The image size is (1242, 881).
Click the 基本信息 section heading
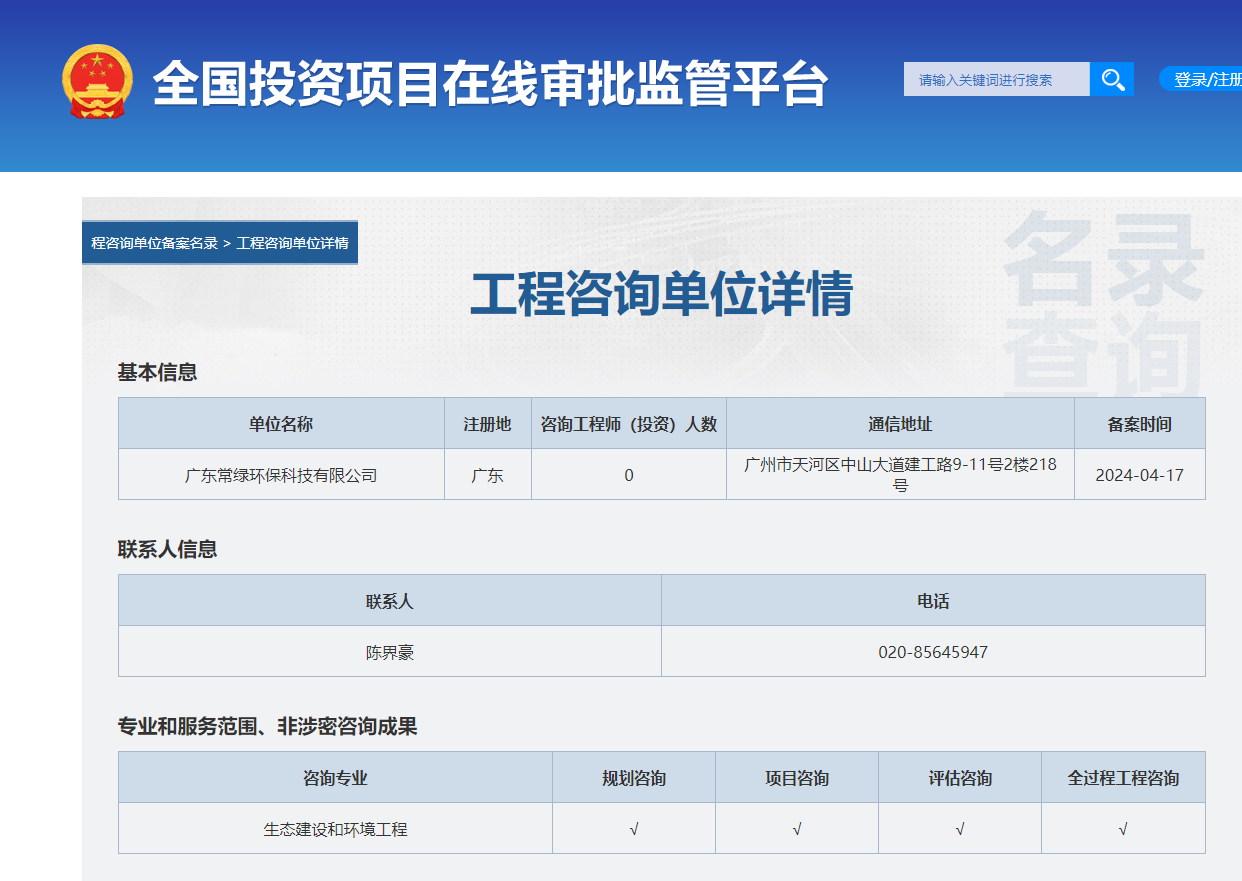pos(157,372)
